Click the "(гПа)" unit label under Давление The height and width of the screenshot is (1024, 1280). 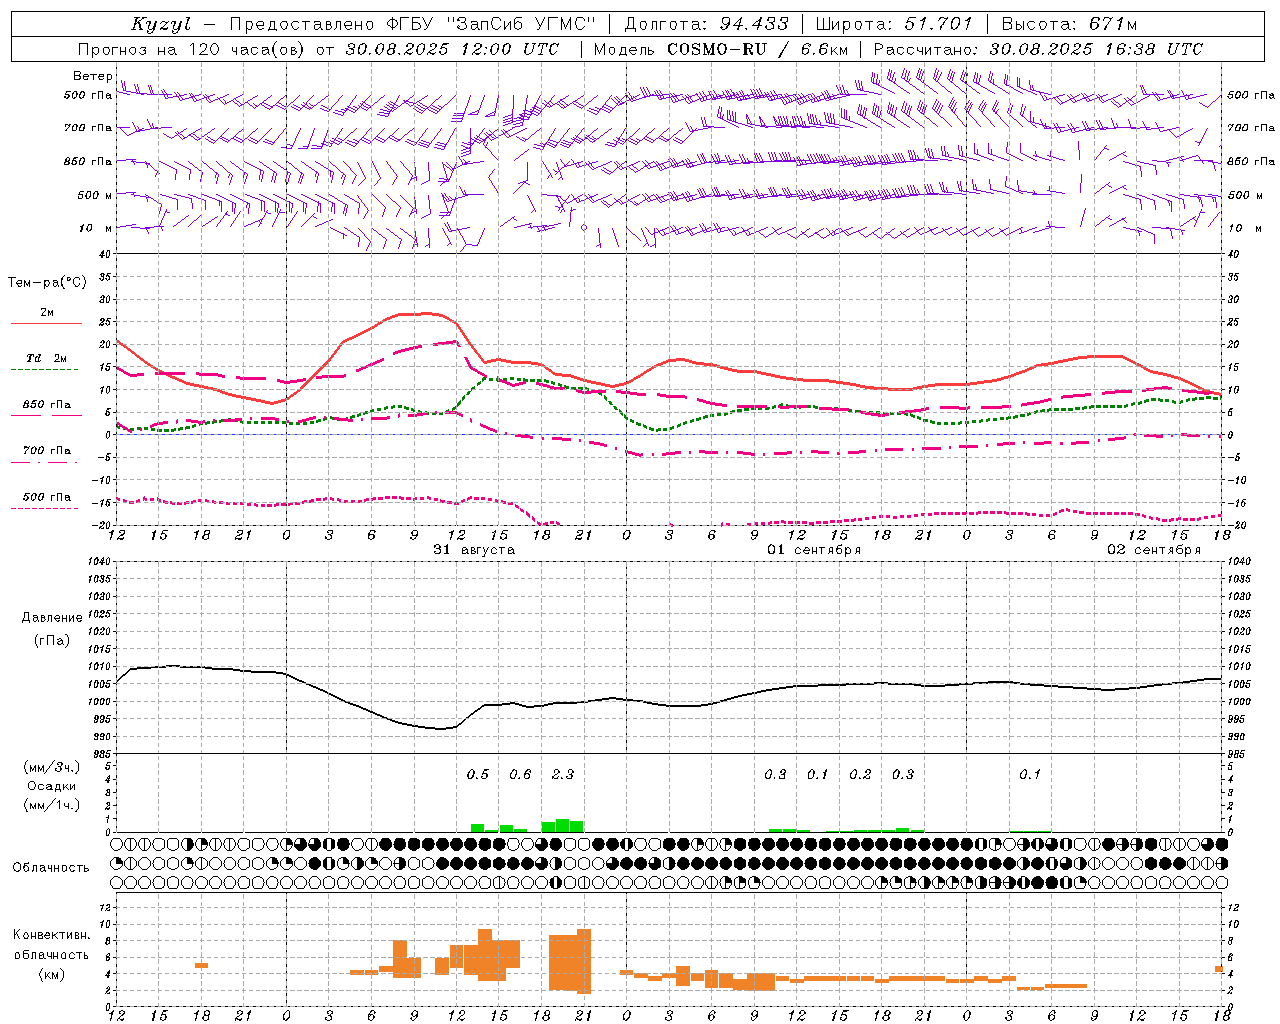pyautogui.click(x=52, y=641)
